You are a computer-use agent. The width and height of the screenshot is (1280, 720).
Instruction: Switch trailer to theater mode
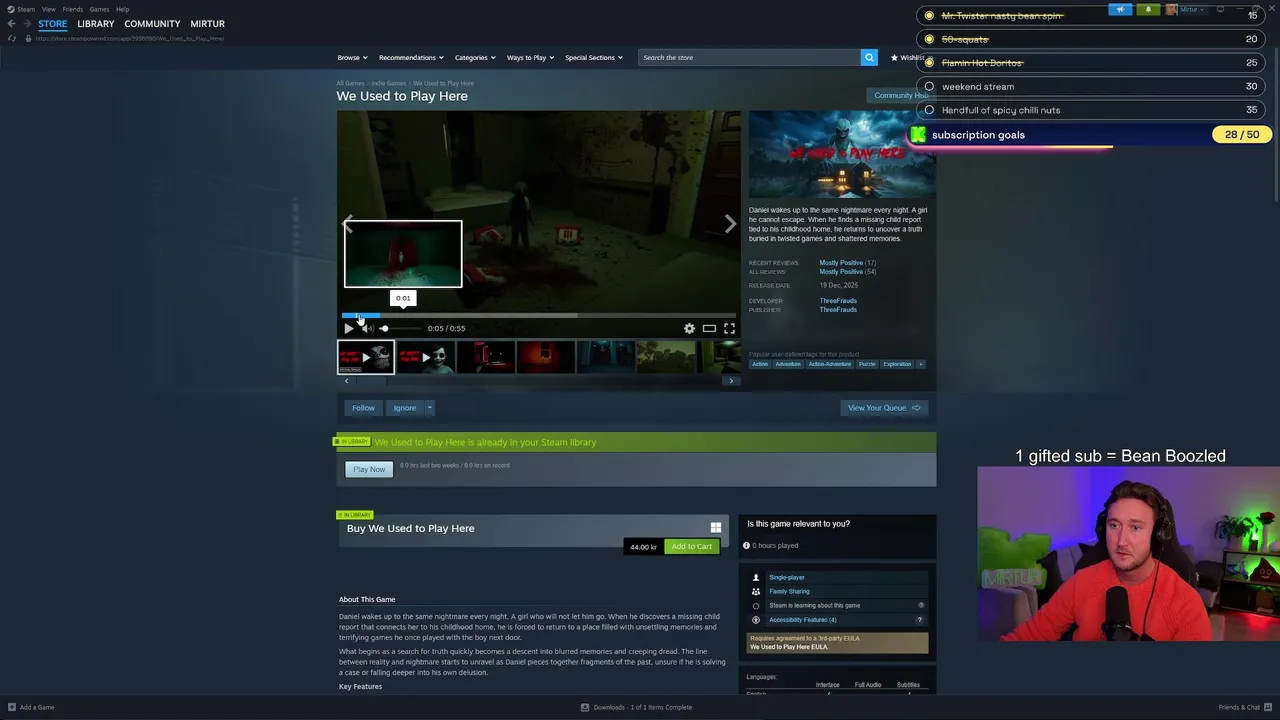pos(709,328)
